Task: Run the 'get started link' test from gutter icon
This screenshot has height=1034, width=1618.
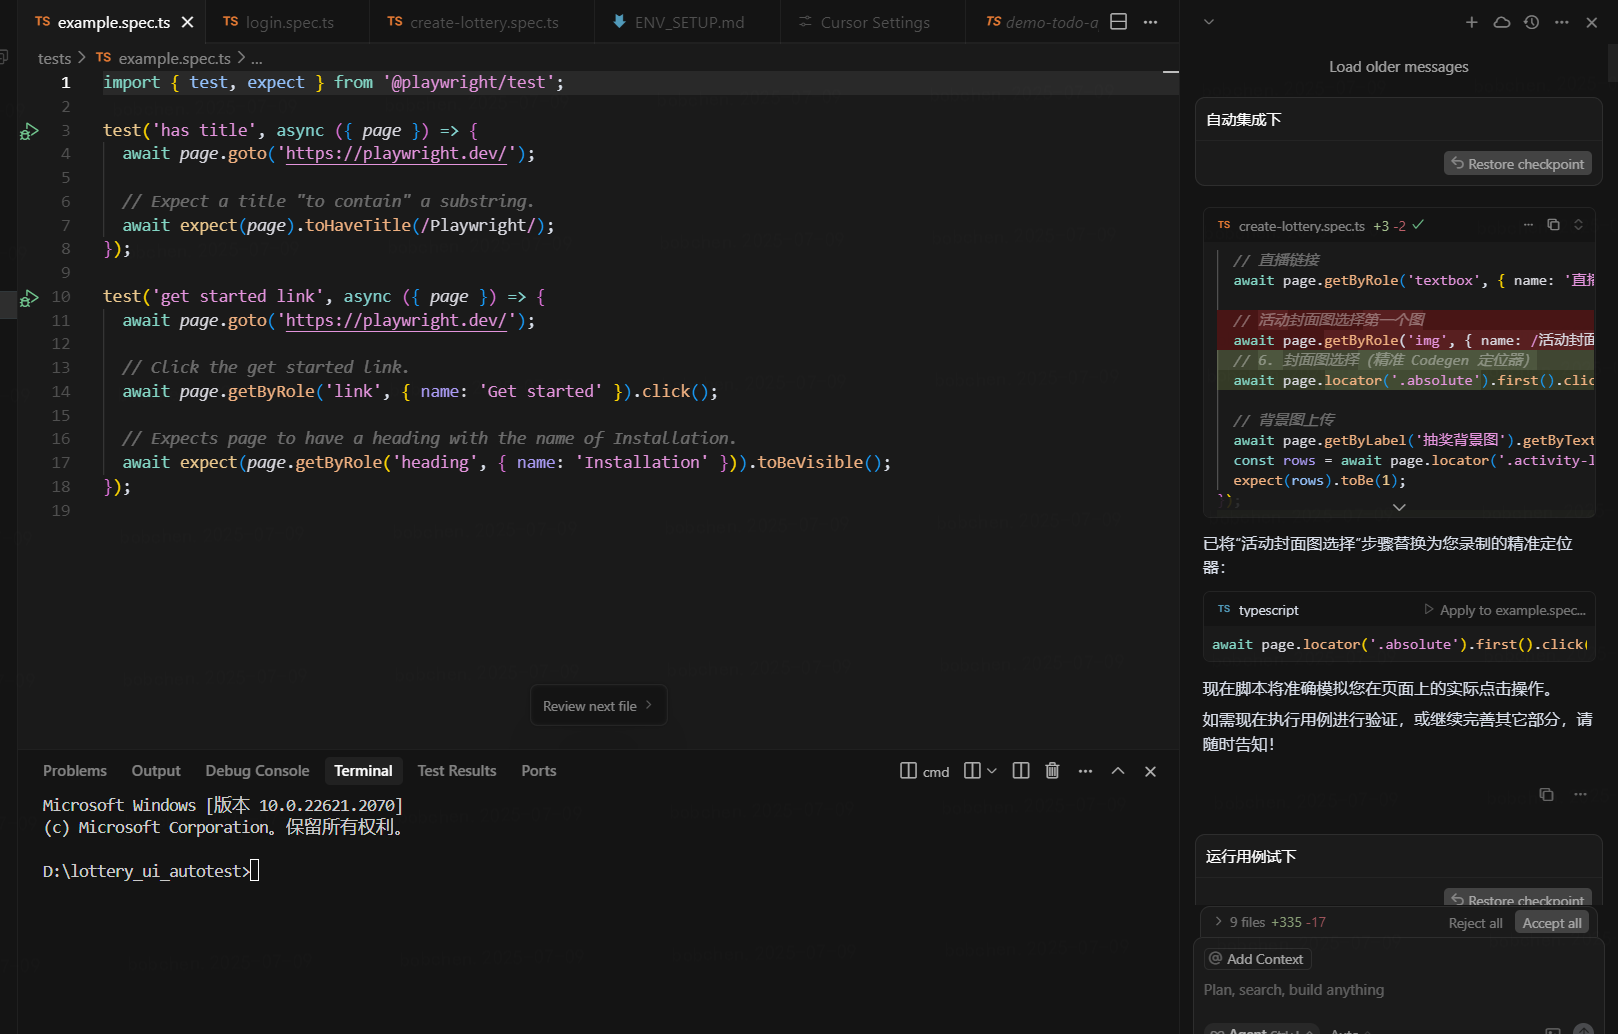Action: (x=29, y=297)
